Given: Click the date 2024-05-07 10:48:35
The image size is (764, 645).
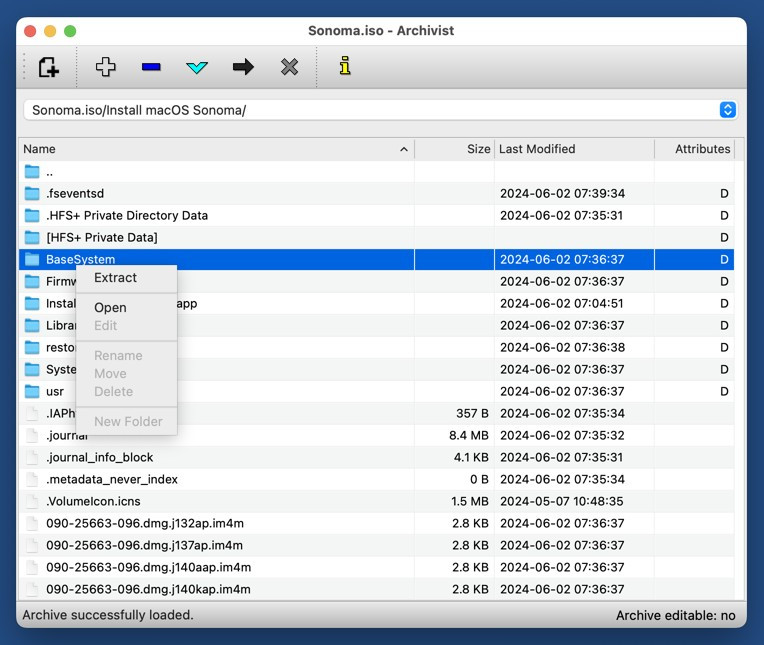Looking at the screenshot, I should [562, 501].
